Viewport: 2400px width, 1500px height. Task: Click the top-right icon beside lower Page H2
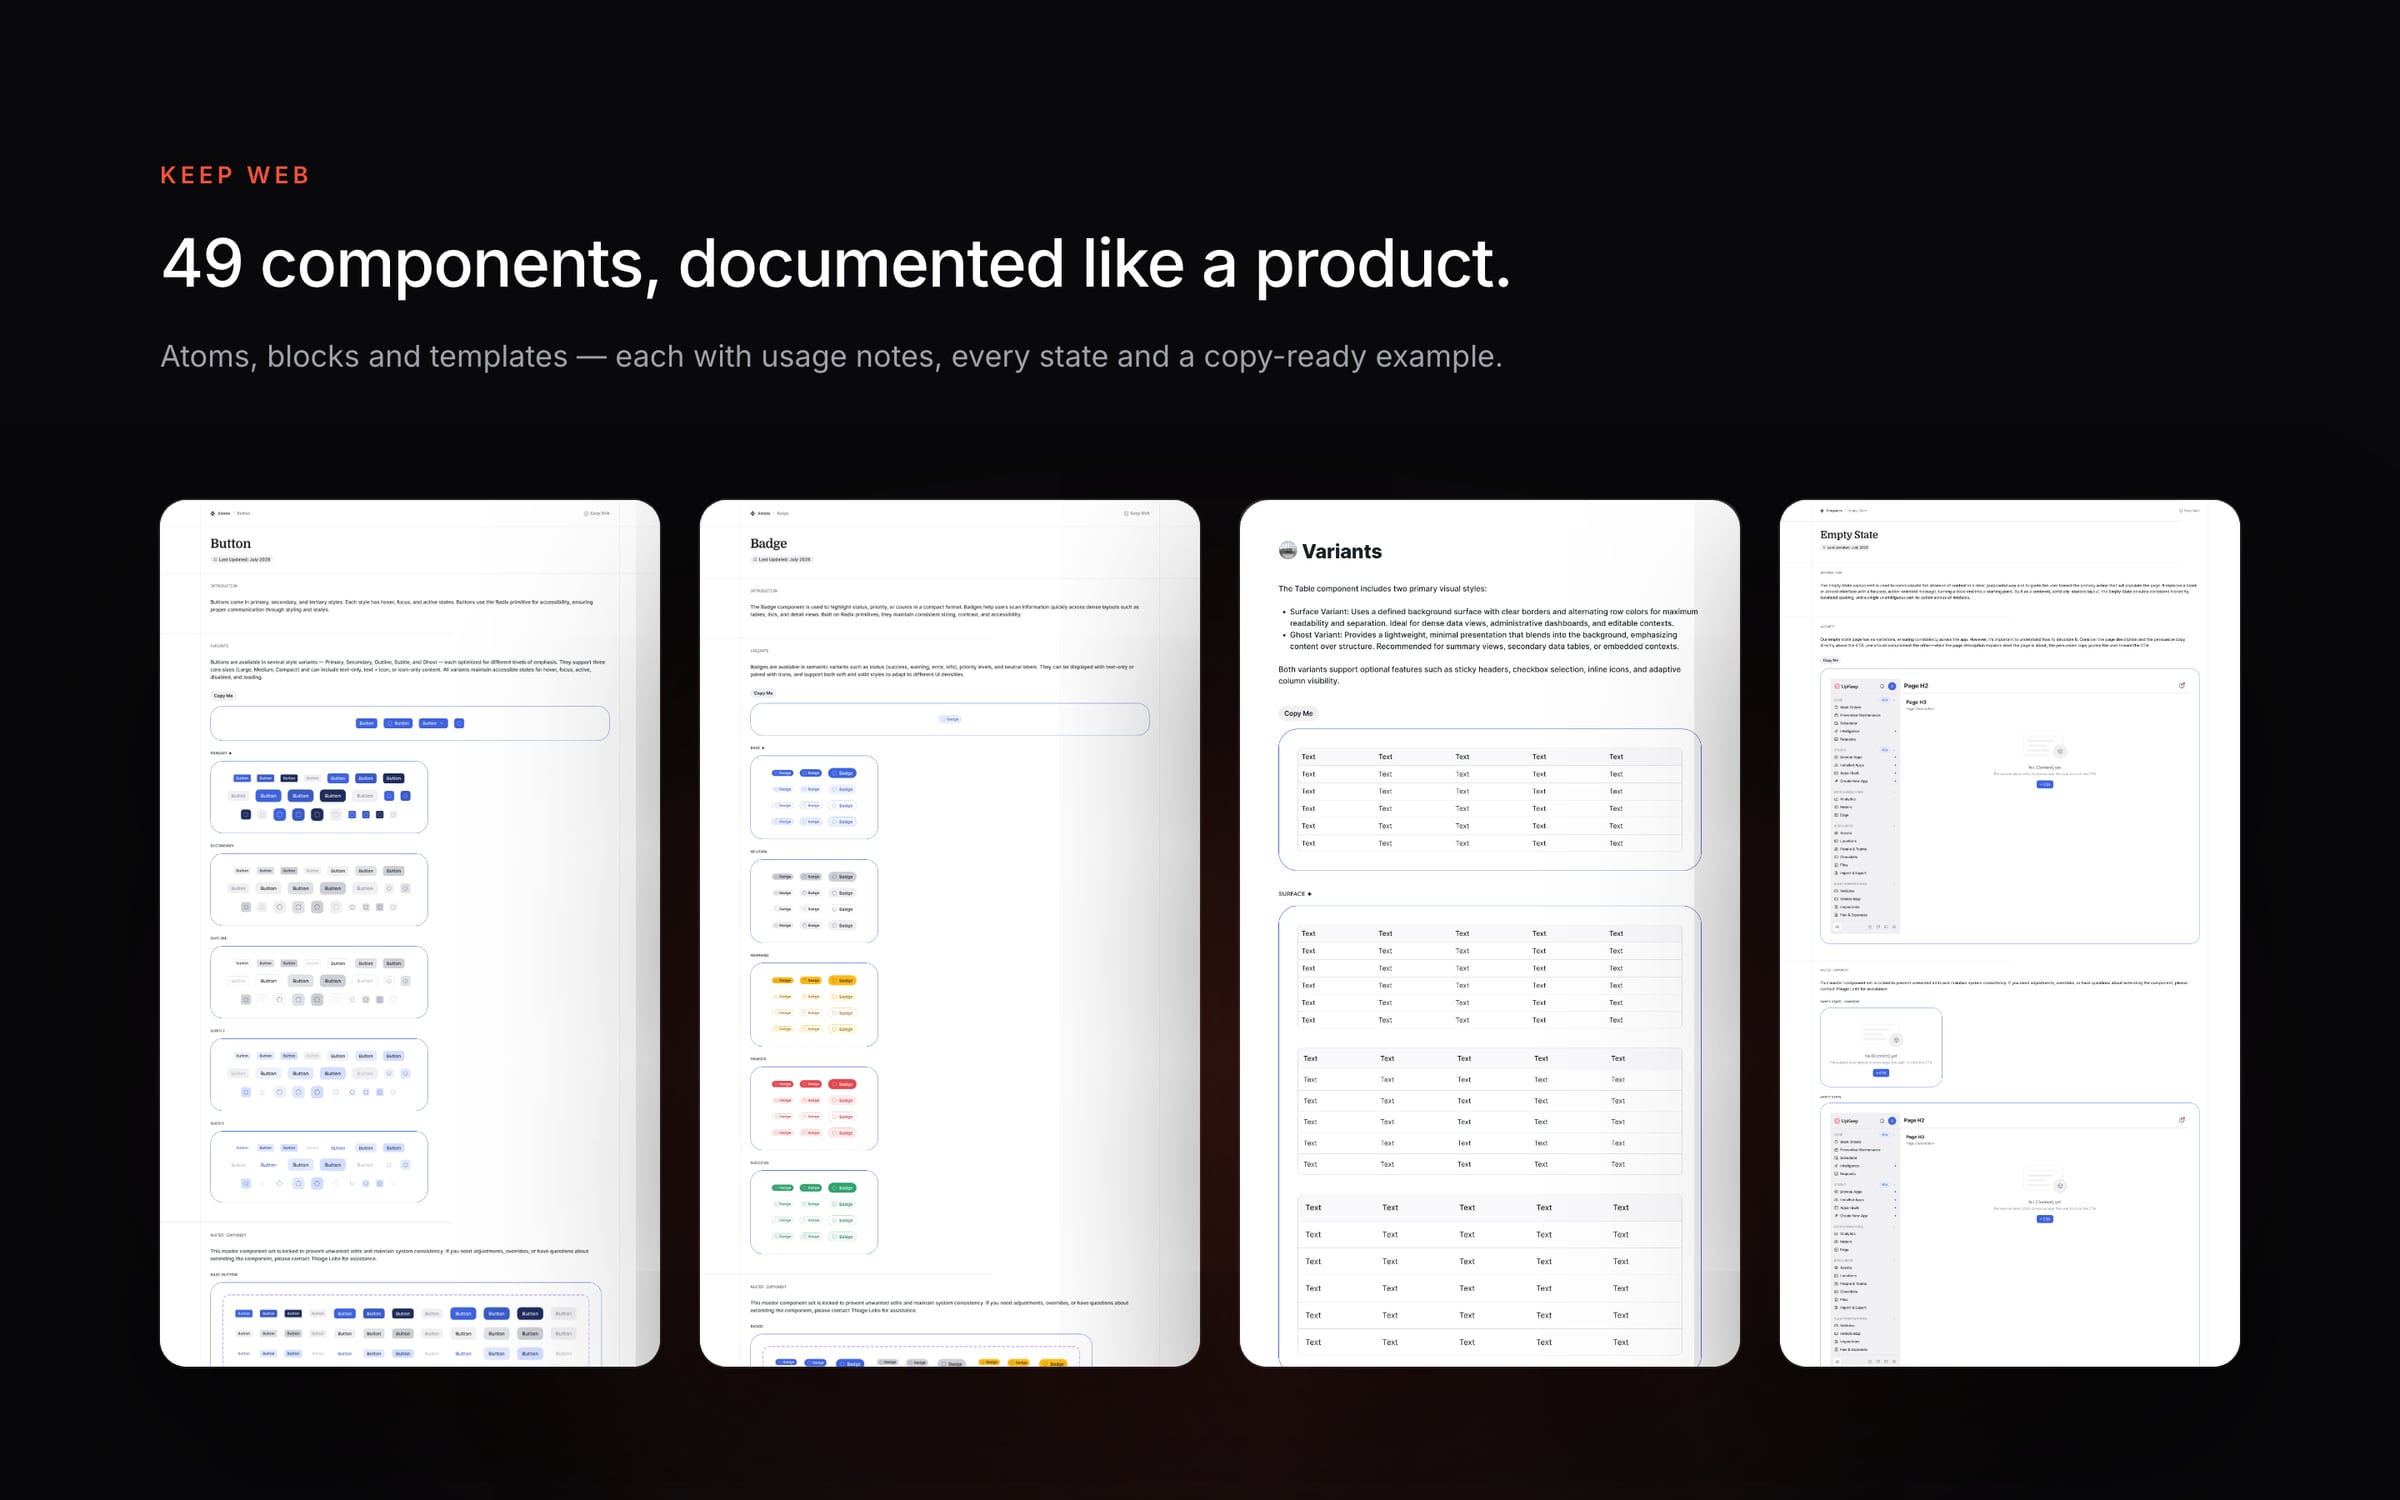(2182, 1120)
